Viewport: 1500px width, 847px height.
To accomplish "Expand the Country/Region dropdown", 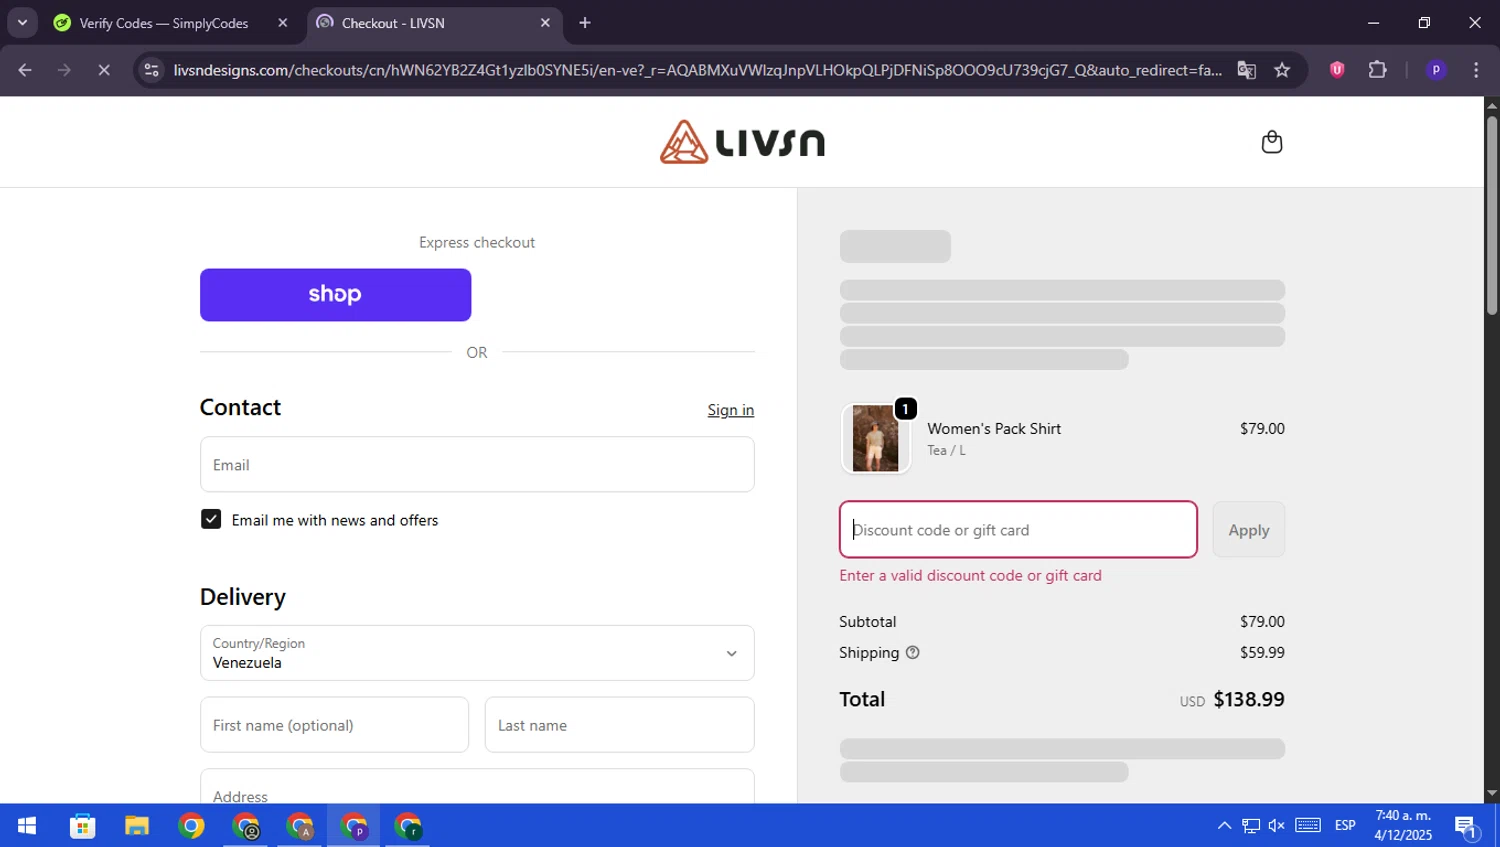I will tap(477, 653).
